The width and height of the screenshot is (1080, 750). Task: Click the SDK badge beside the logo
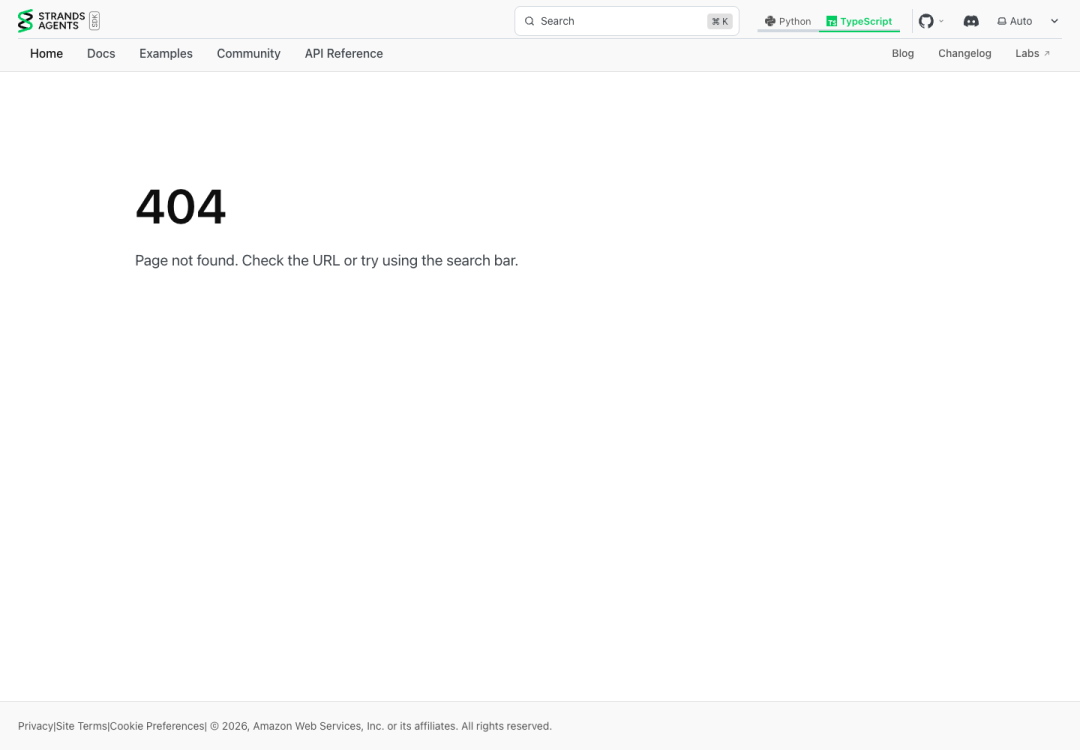(x=94, y=21)
